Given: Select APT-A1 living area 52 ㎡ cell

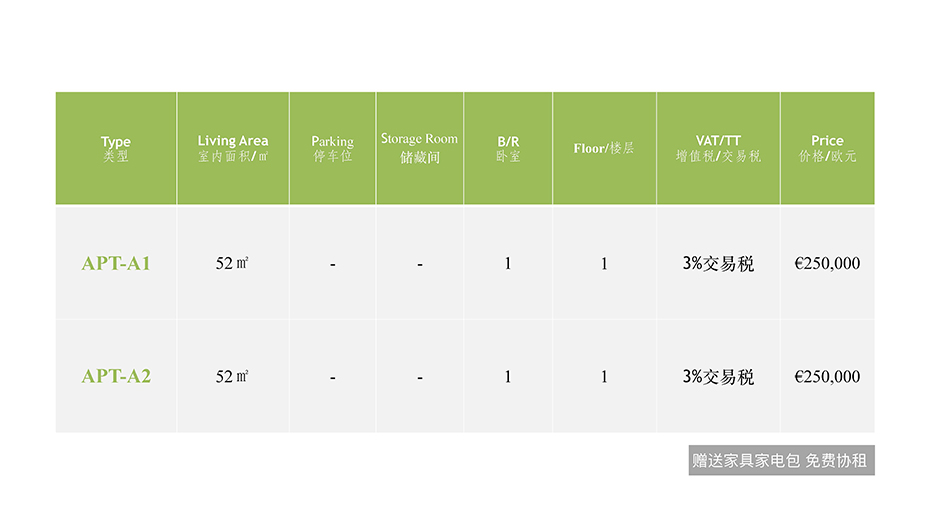Looking at the screenshot, I should pyautogui.click(x=232, y=263).
